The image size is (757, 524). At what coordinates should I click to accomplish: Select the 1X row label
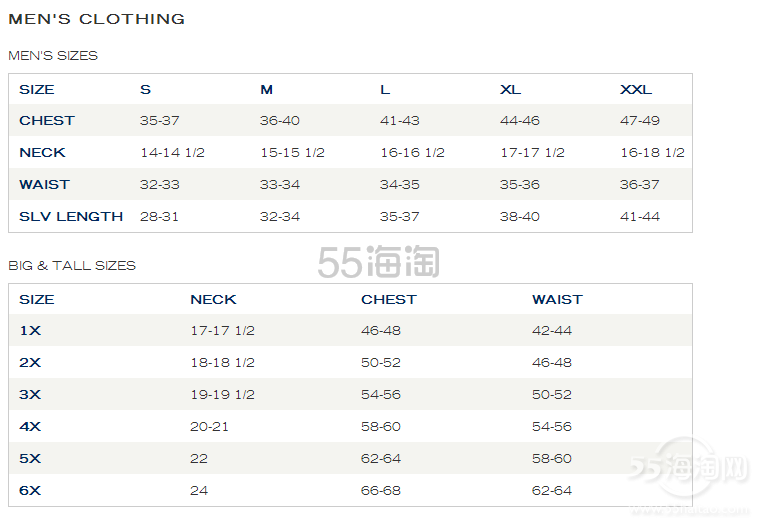(30, 331)
